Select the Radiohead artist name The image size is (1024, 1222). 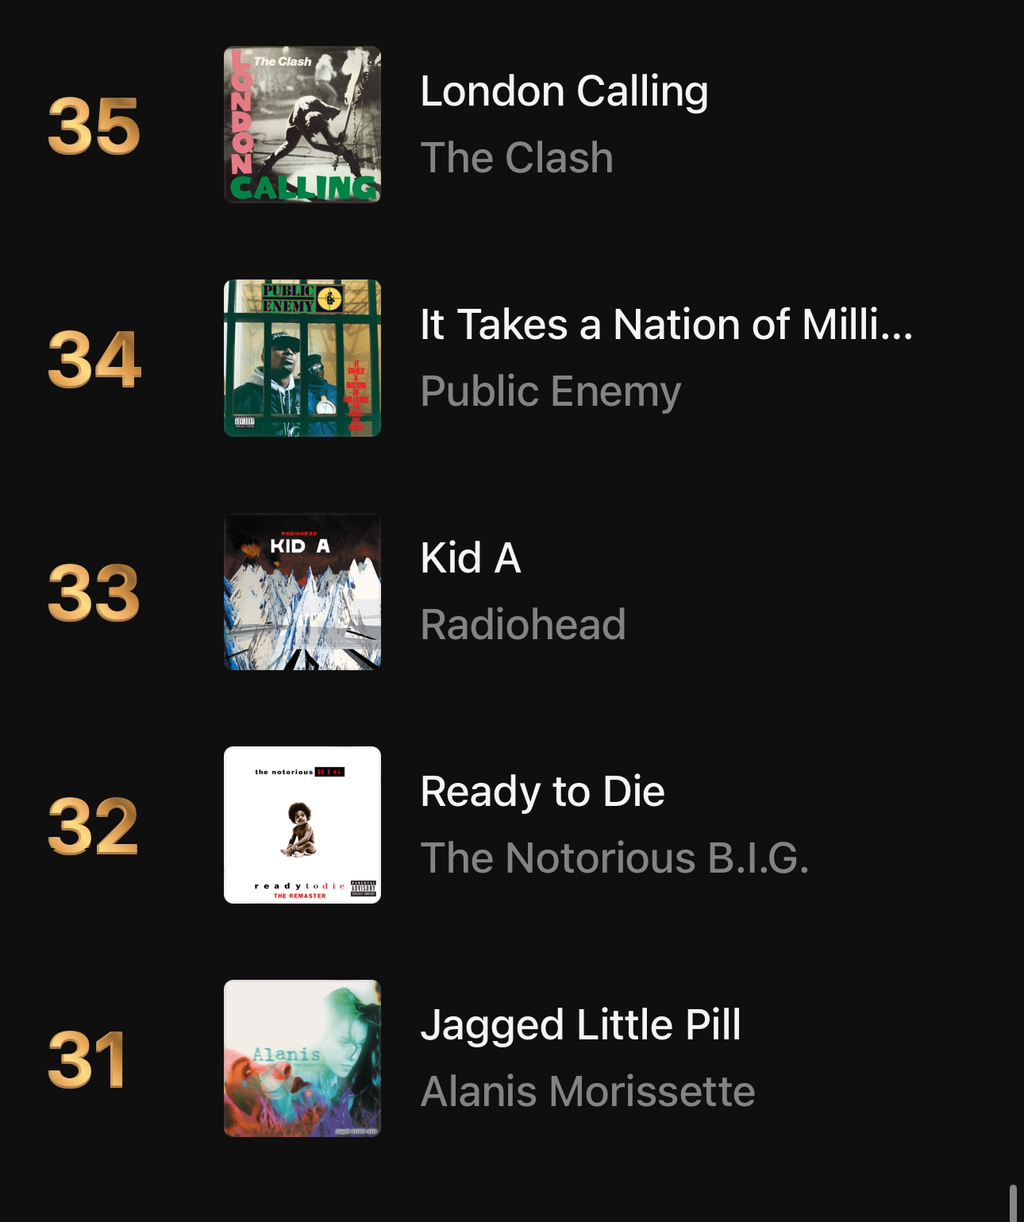[x=523, y=625]
